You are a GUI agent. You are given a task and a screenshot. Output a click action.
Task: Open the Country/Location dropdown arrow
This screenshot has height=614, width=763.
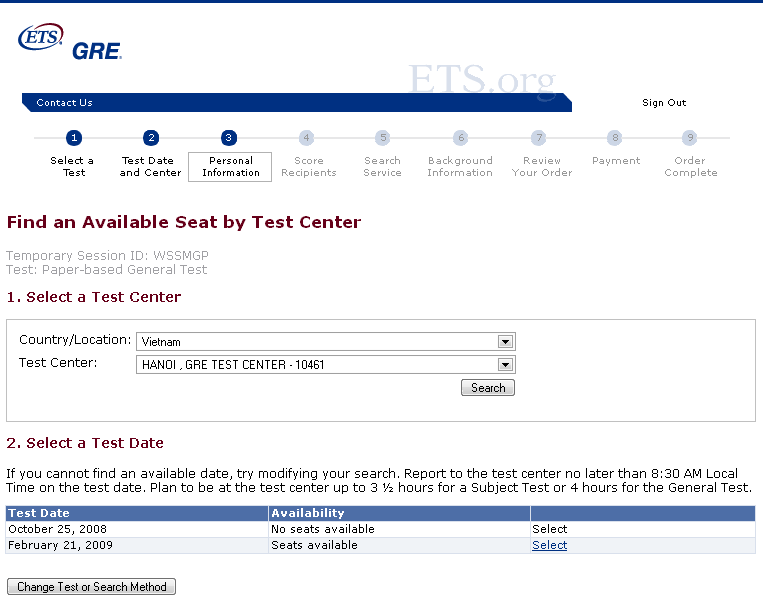[x=505, y=342]
